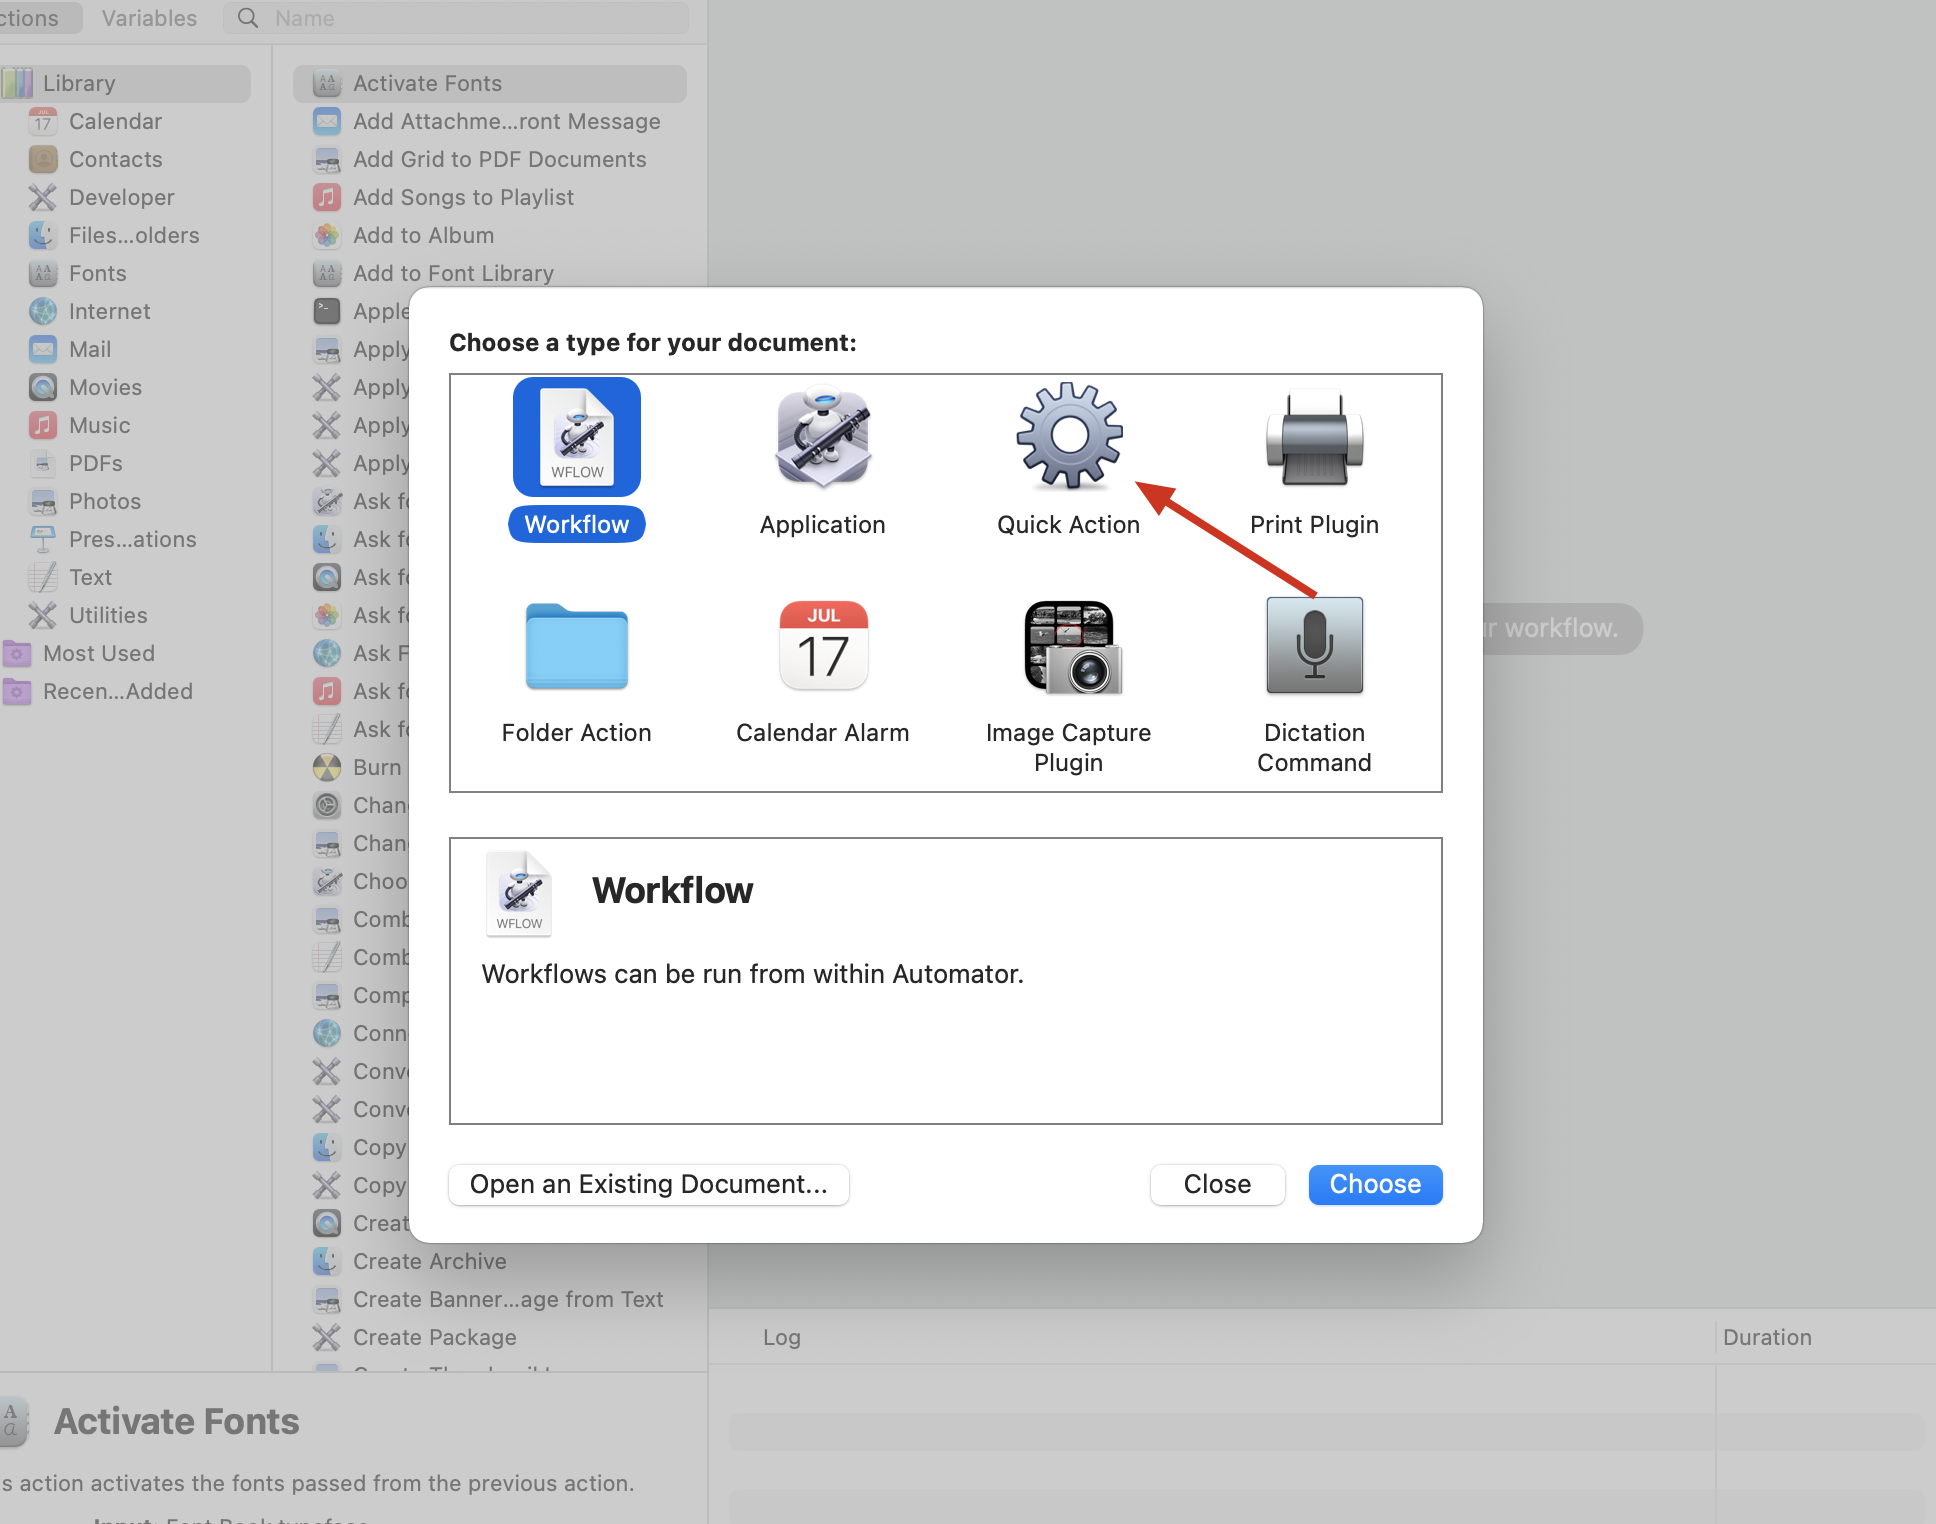The width and height of the screenshot is (1936, 1524).
Task: Open the Calendar category in Library
Action: (x=115, y=121)
